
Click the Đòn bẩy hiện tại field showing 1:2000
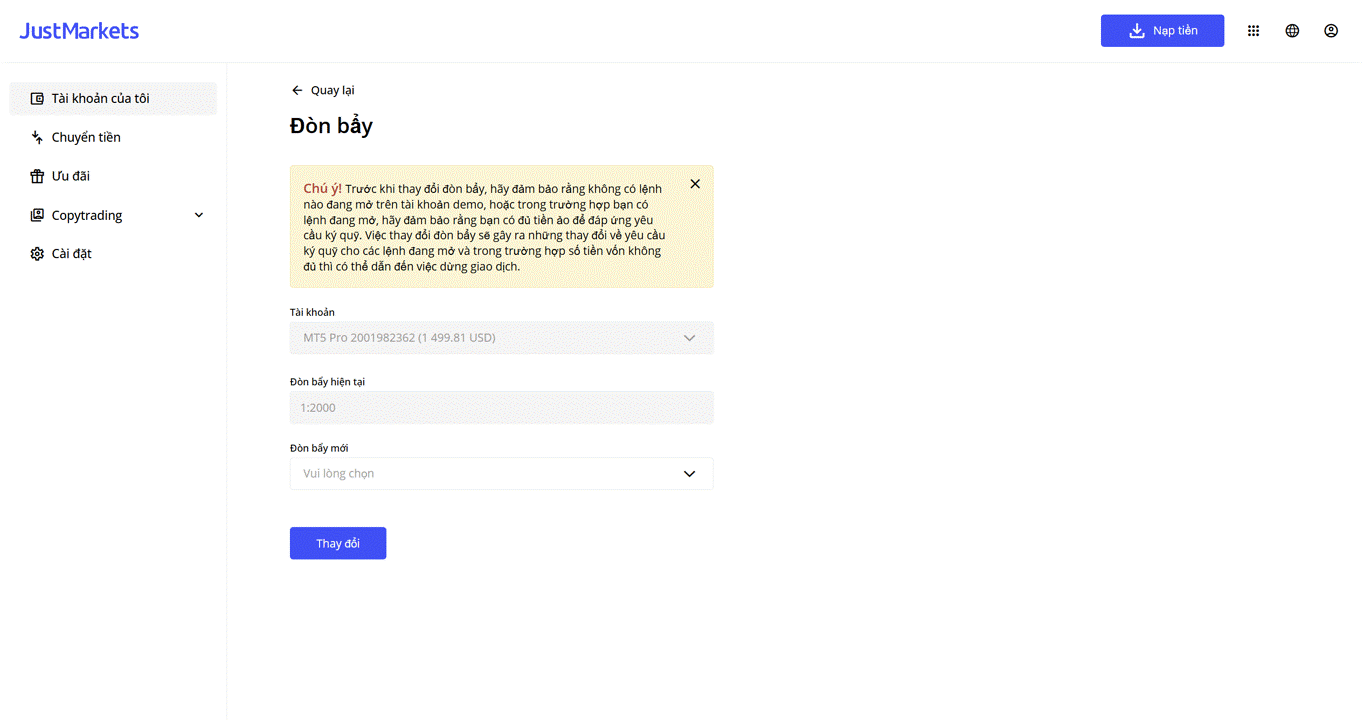click(501, 407)
